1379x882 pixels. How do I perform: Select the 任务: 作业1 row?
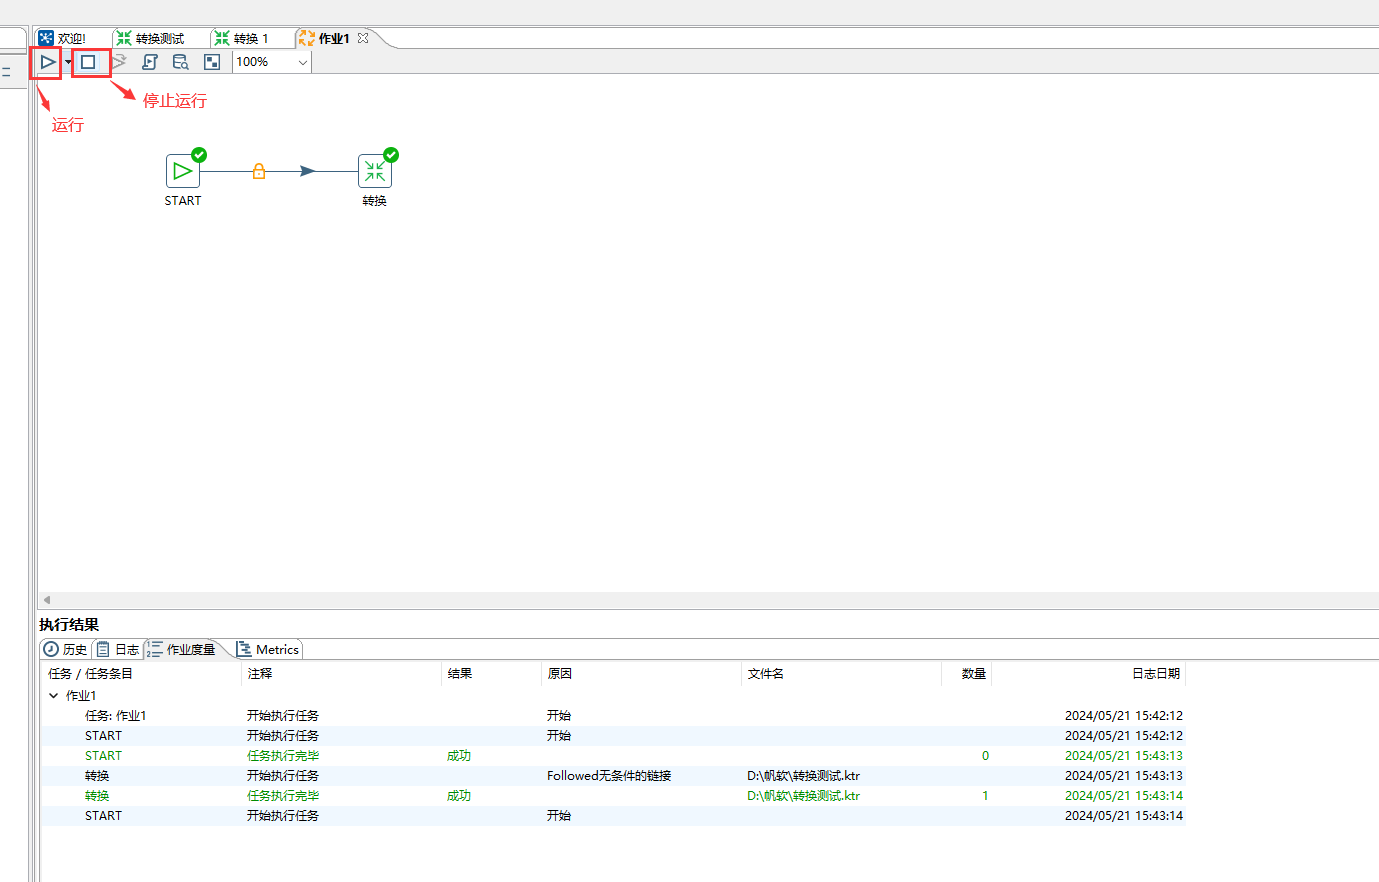point(612,715)
